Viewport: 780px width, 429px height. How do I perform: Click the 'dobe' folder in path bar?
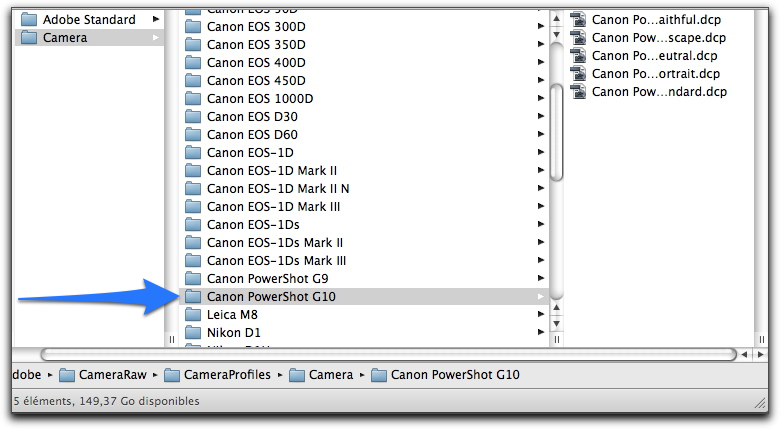(x=27, y=375)
